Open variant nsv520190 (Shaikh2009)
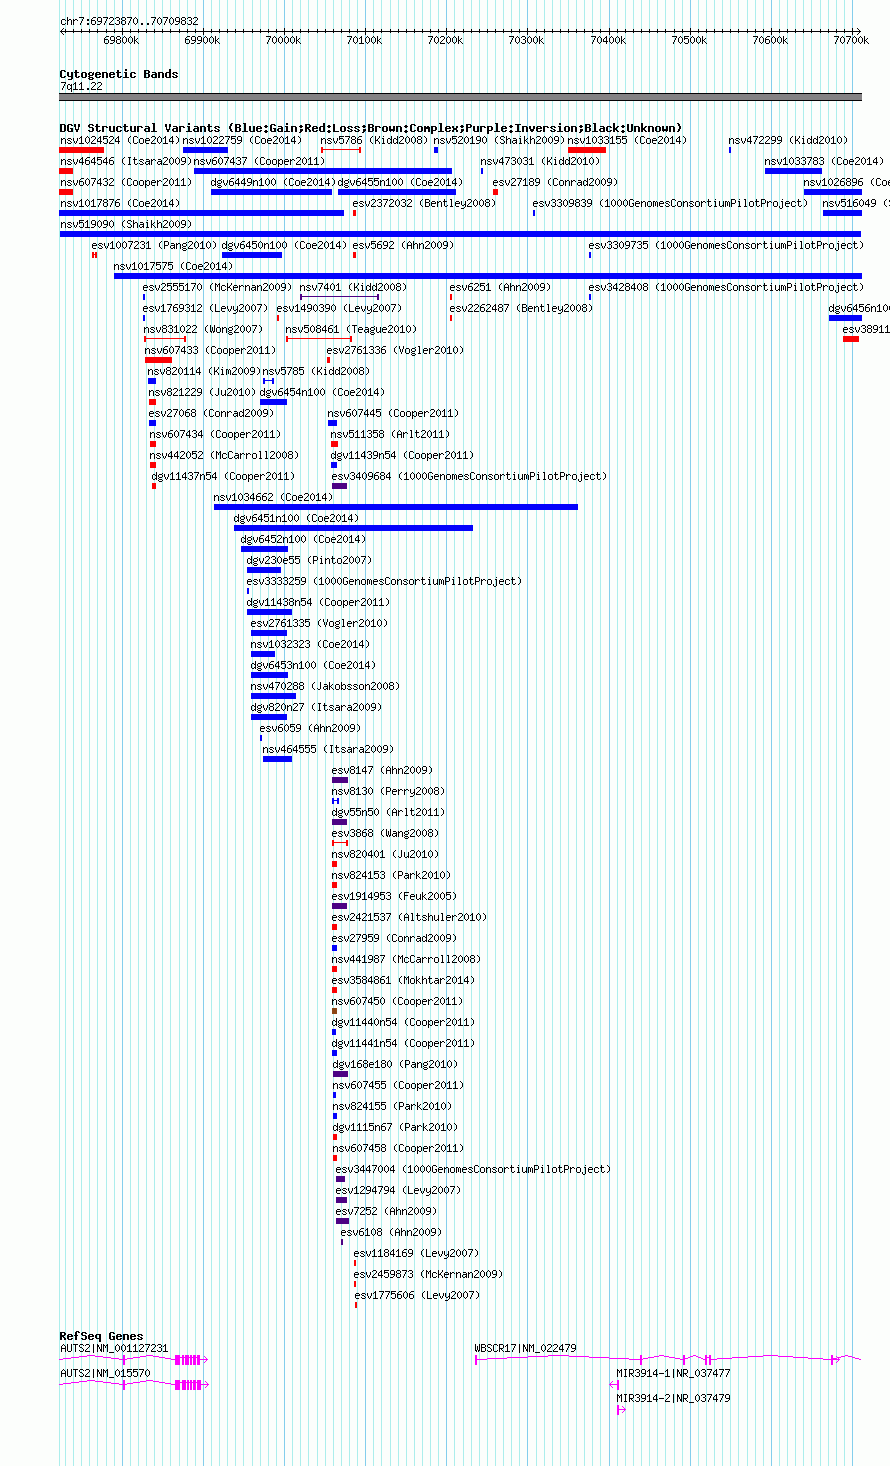The height and width of the screenshot is (1466, 890). (498, 140)
